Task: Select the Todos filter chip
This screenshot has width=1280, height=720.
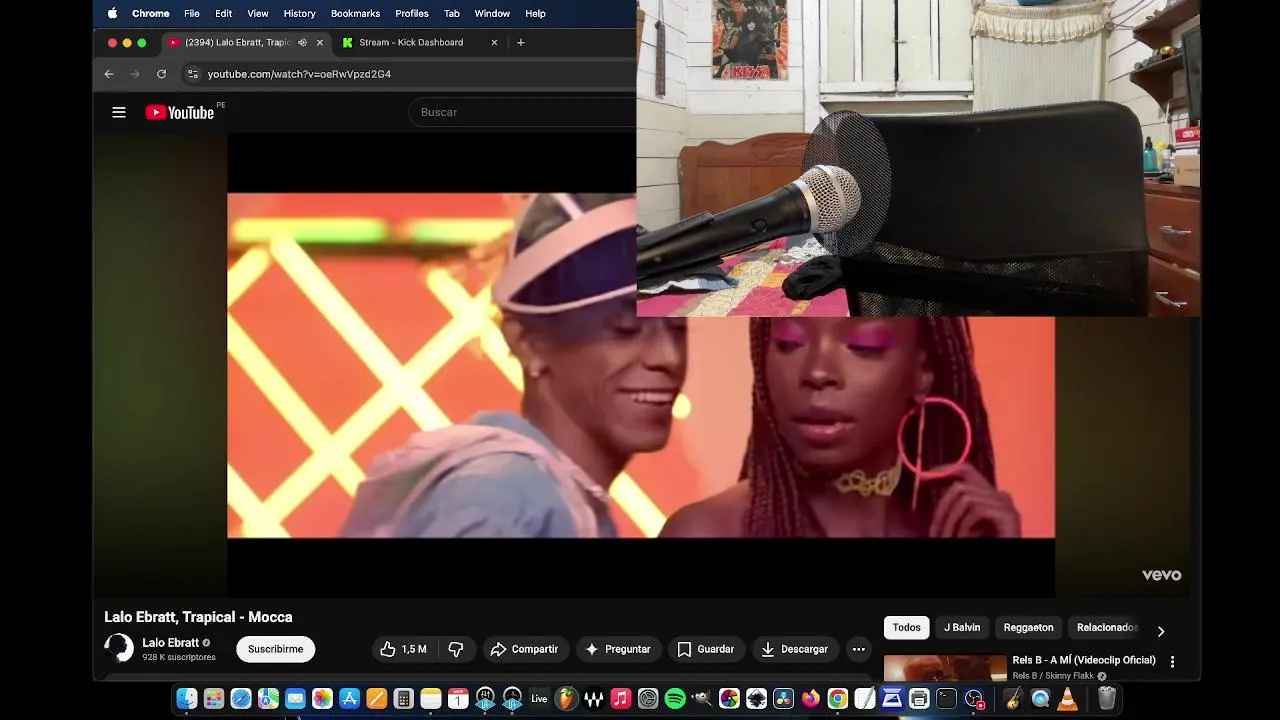Action: (x=906, y=628)
